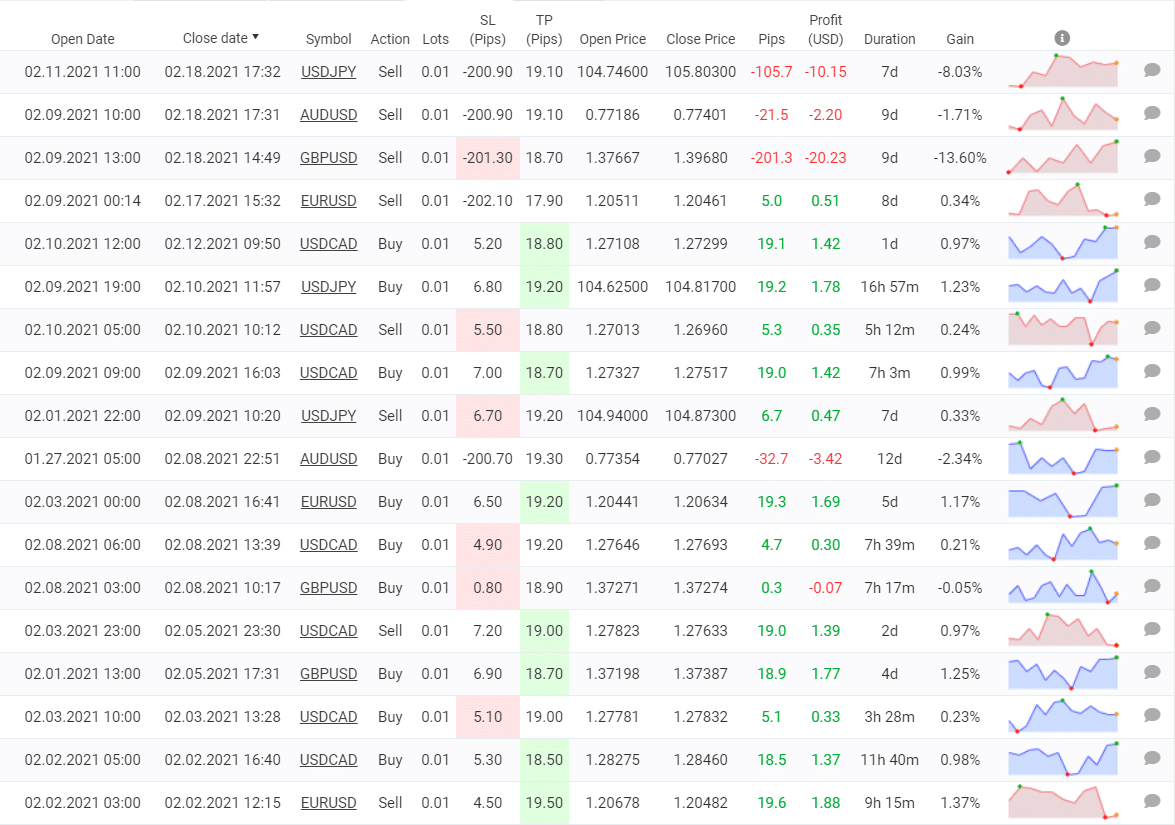View sparkline chart for trade with -2.34% gain
The image size is (1175, 825).
click(x=1063, y=458)
